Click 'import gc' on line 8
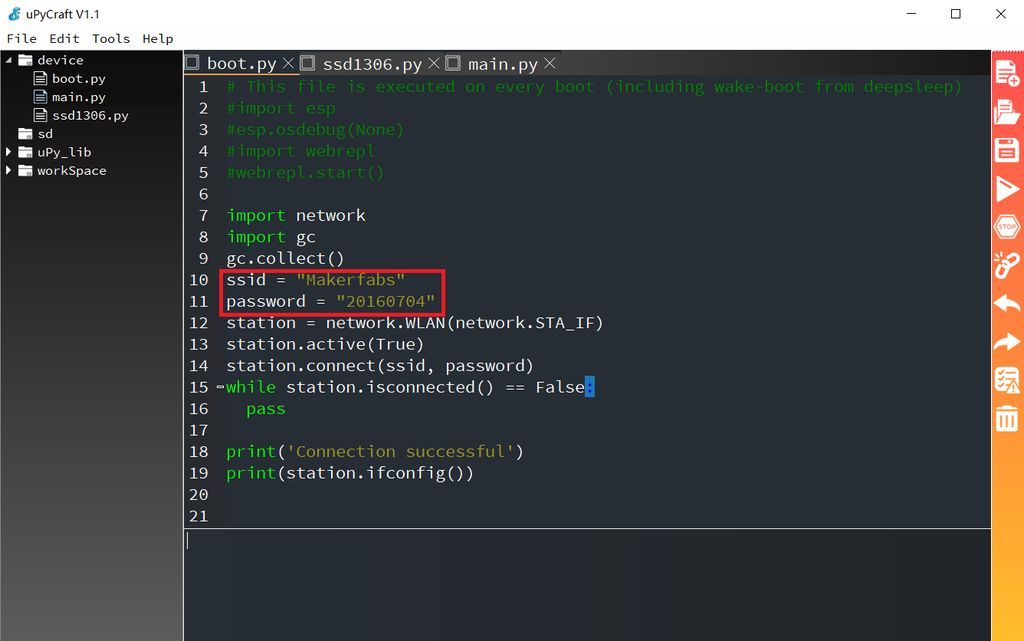 [271, 237]
